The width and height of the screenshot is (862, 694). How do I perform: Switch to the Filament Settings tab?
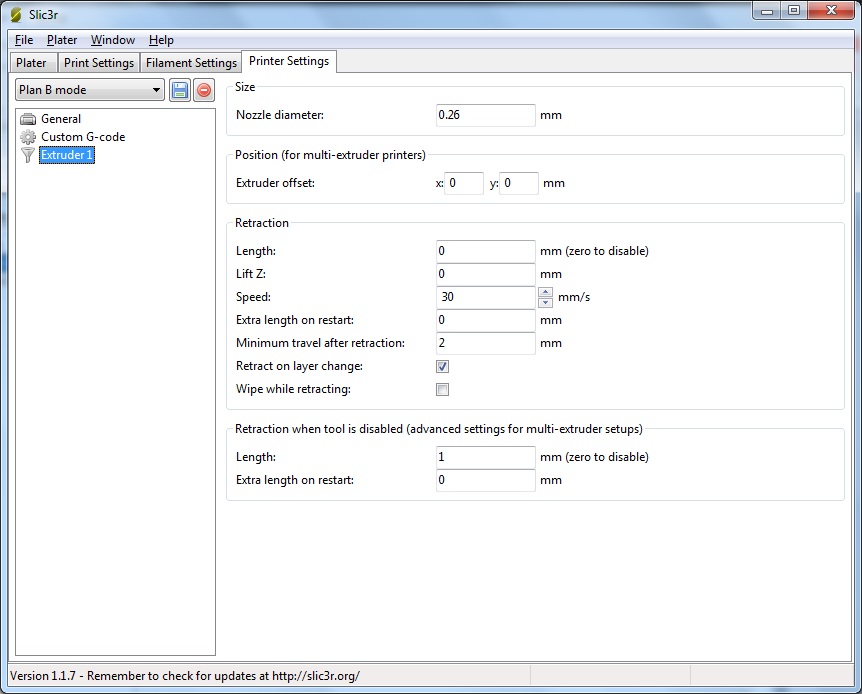[191, 63]
